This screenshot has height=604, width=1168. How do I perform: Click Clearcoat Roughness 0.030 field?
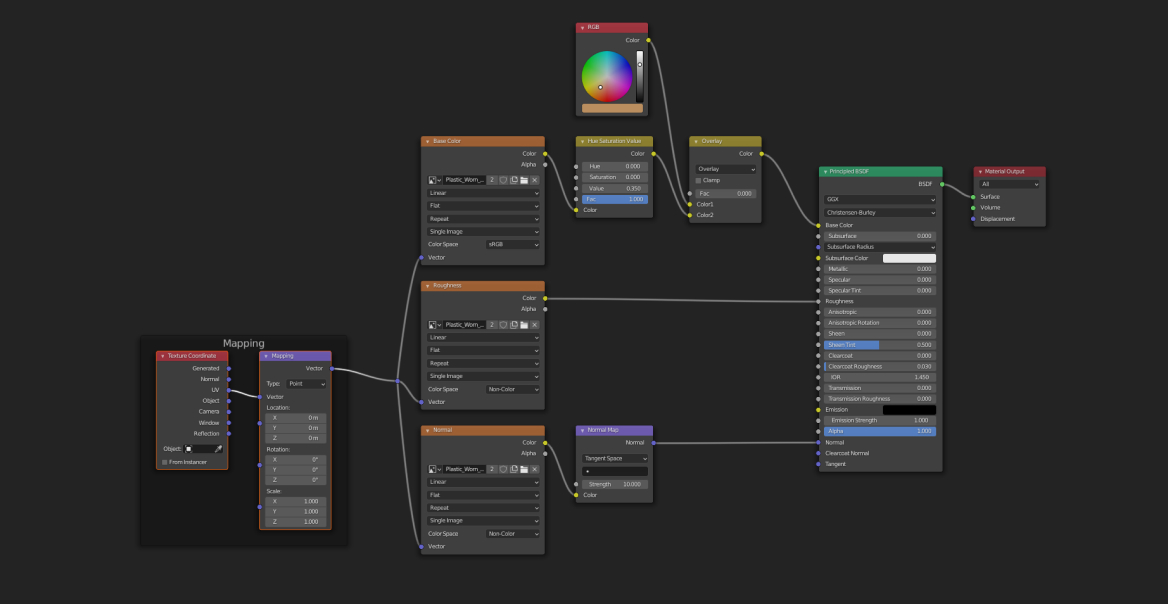(x=880, y=366)
